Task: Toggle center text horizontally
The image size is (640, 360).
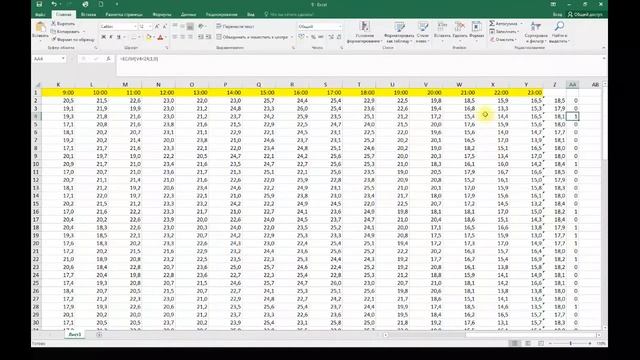Action: pos(182,37)
